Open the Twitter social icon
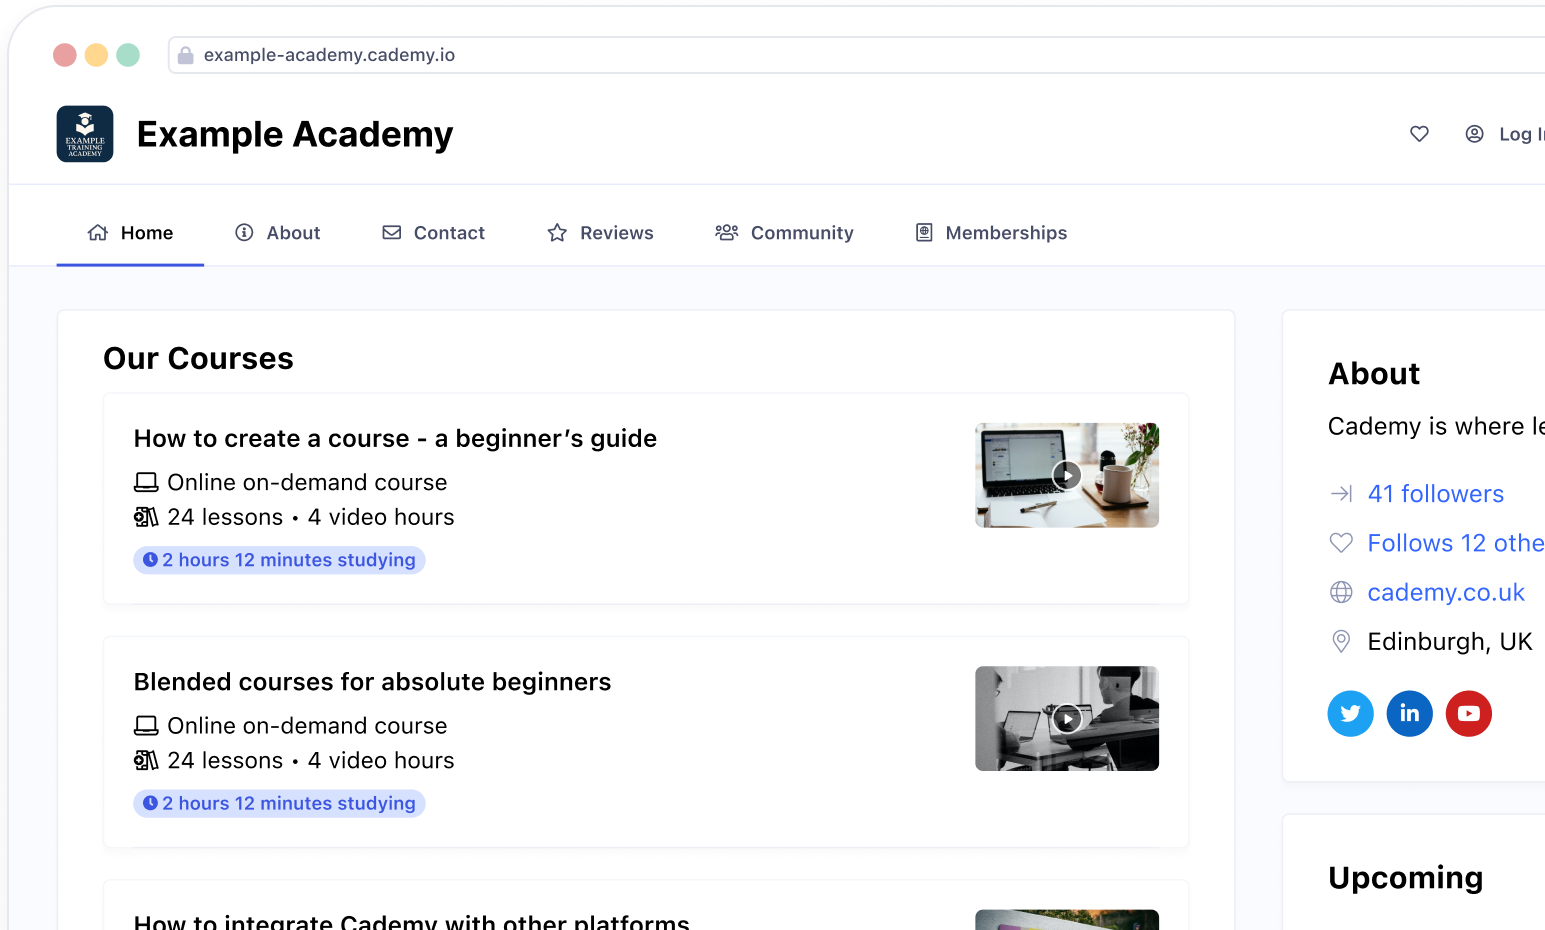Image resolution: width=1545 pixels, height=930 pixels. 1350,713
